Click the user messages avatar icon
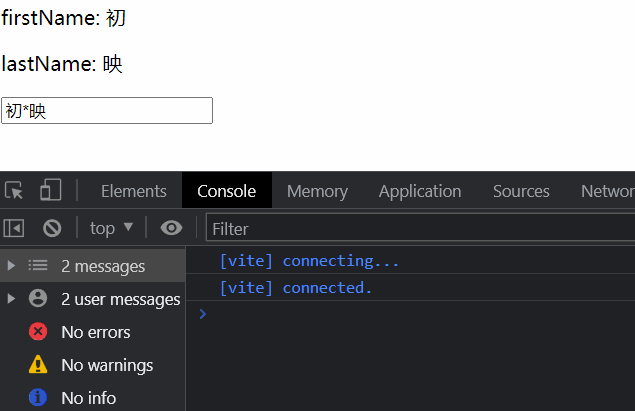 (38, 299)
